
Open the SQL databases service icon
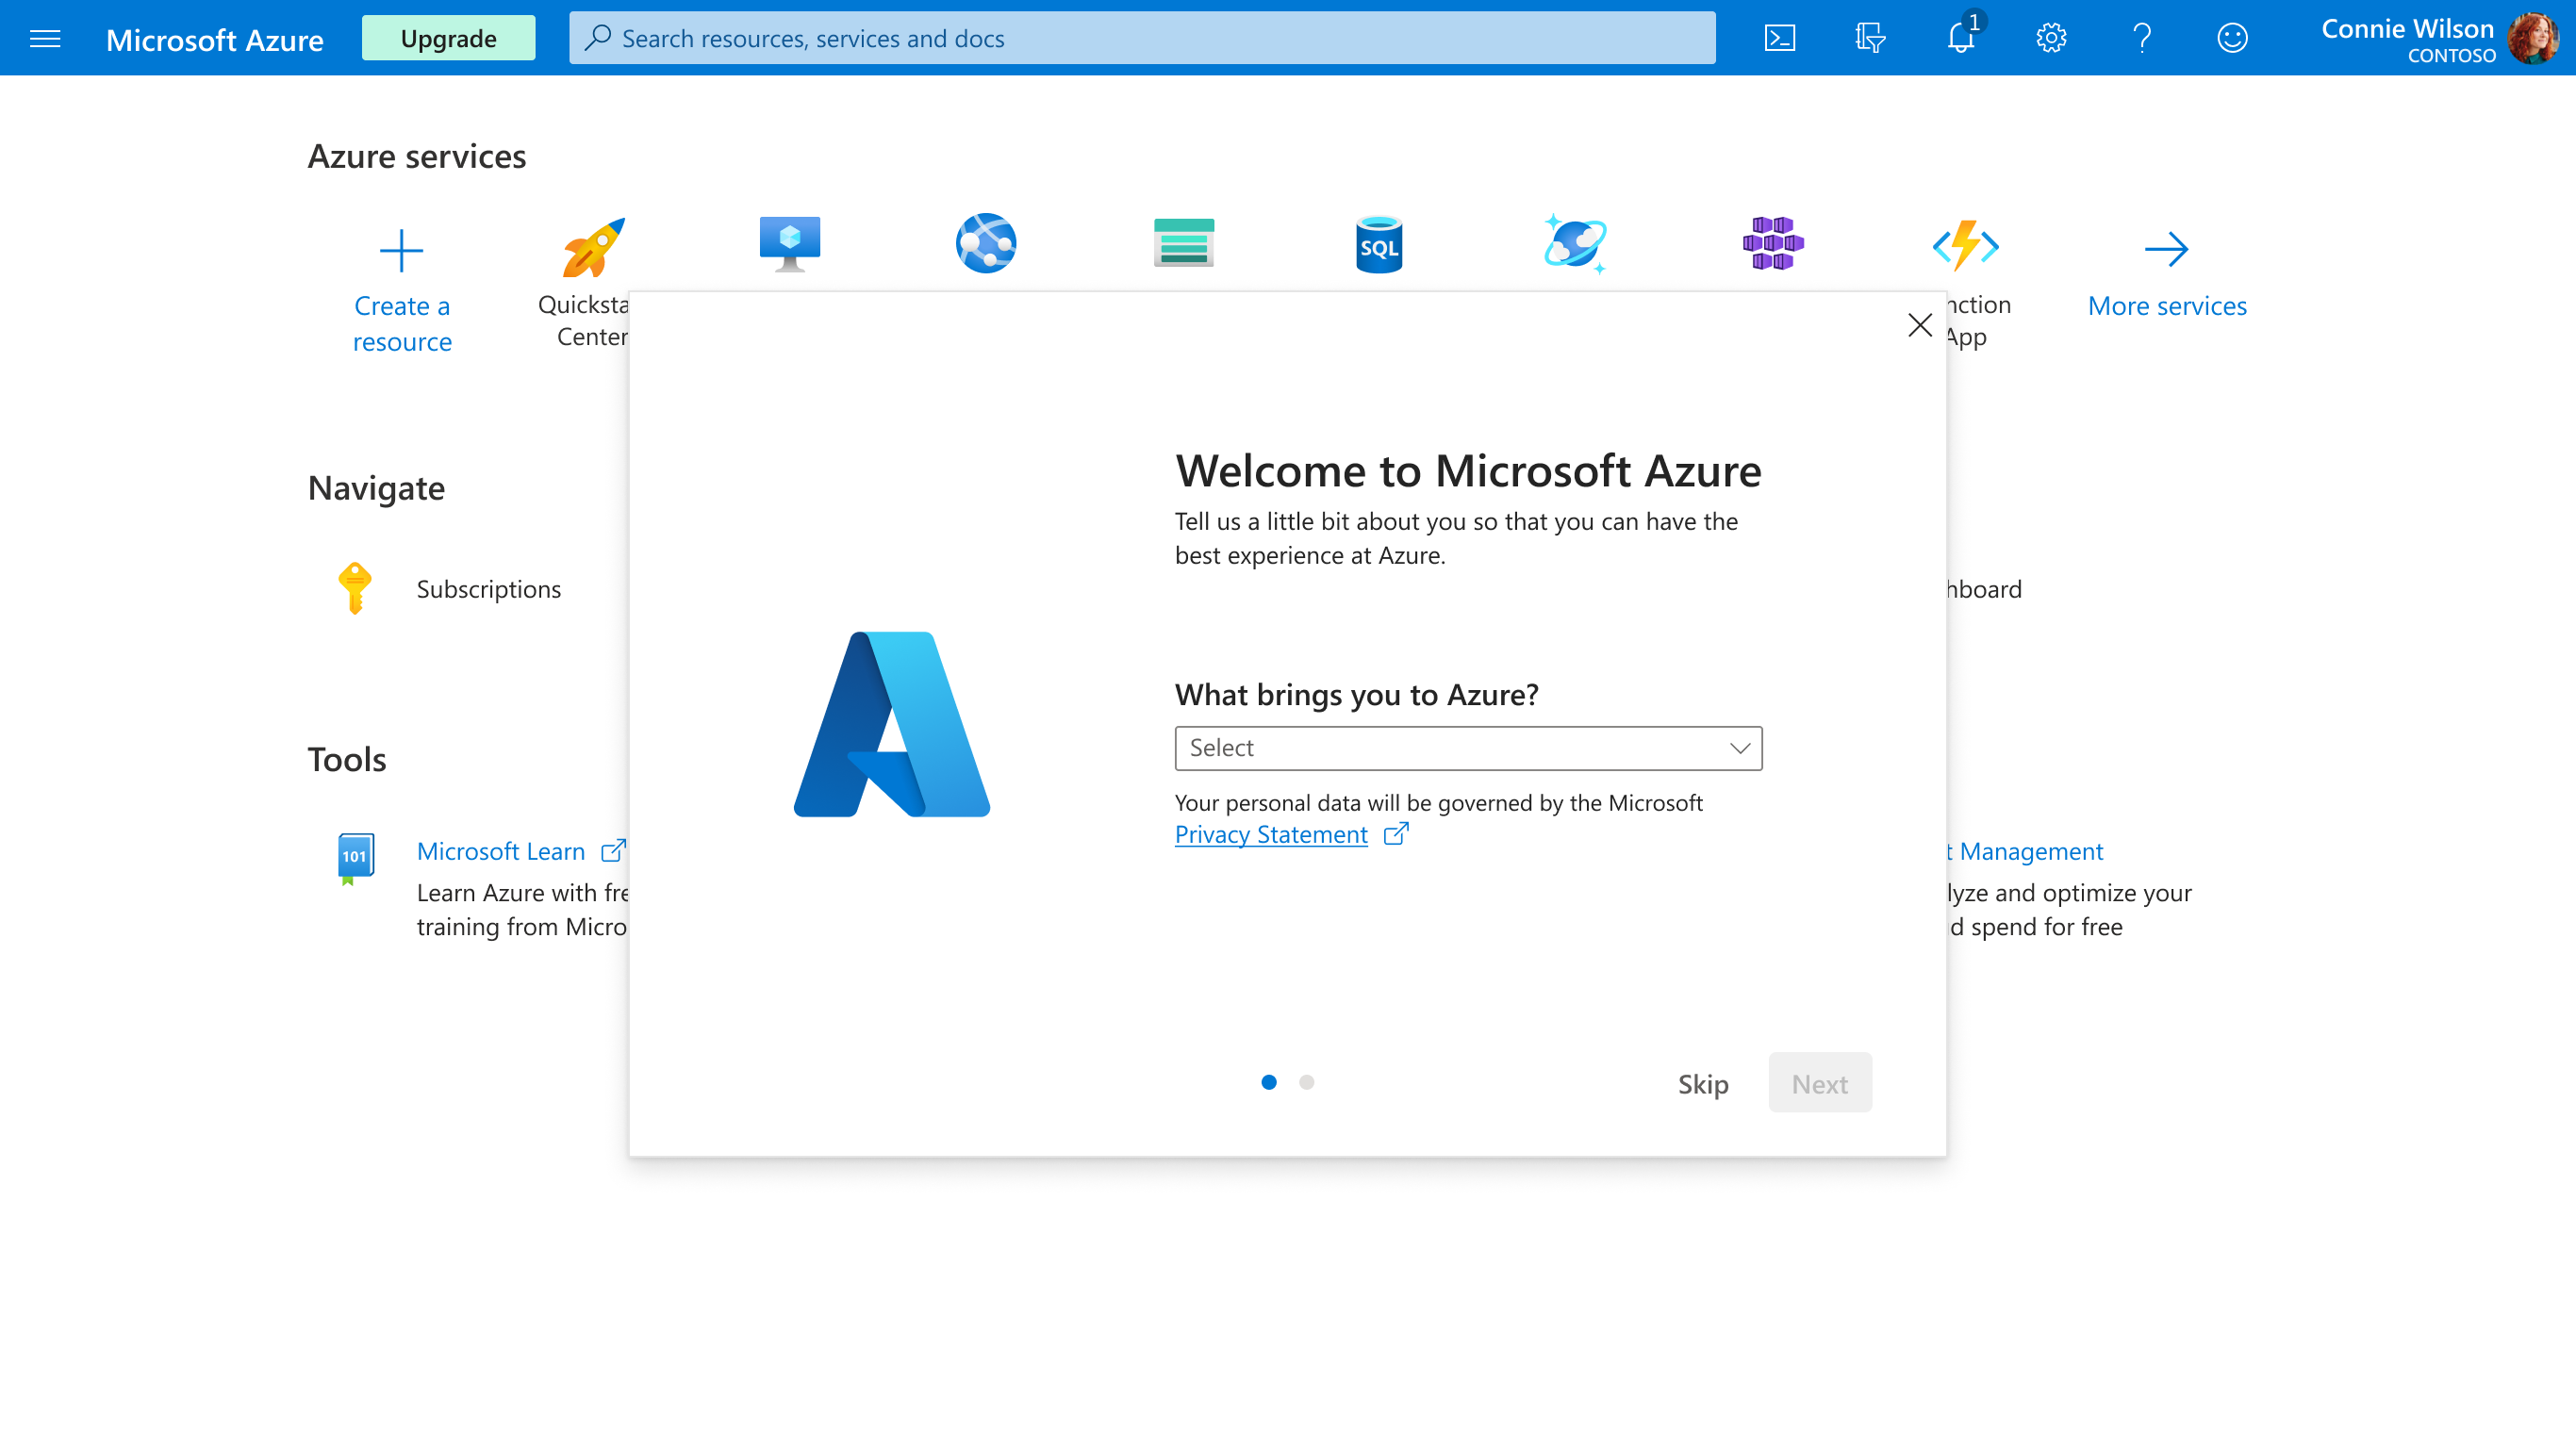pos(1378,243)
